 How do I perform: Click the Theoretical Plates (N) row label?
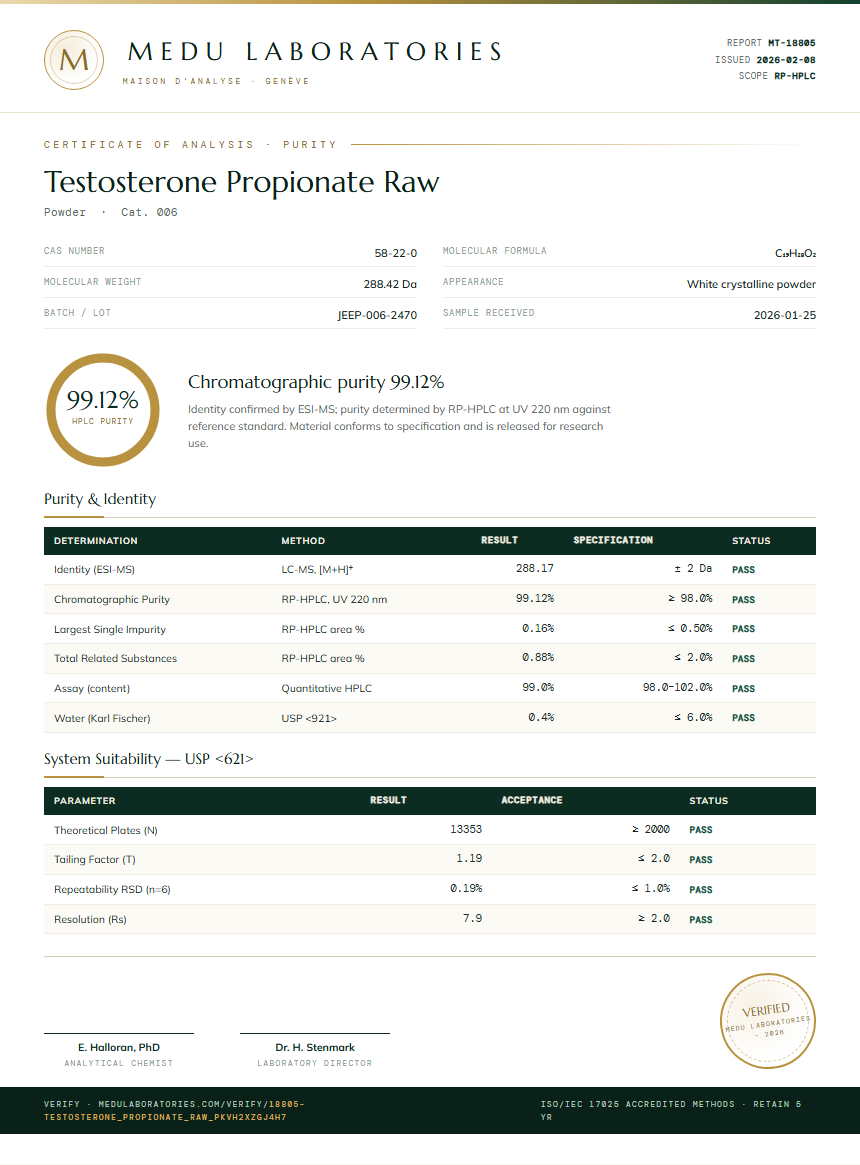106,831
